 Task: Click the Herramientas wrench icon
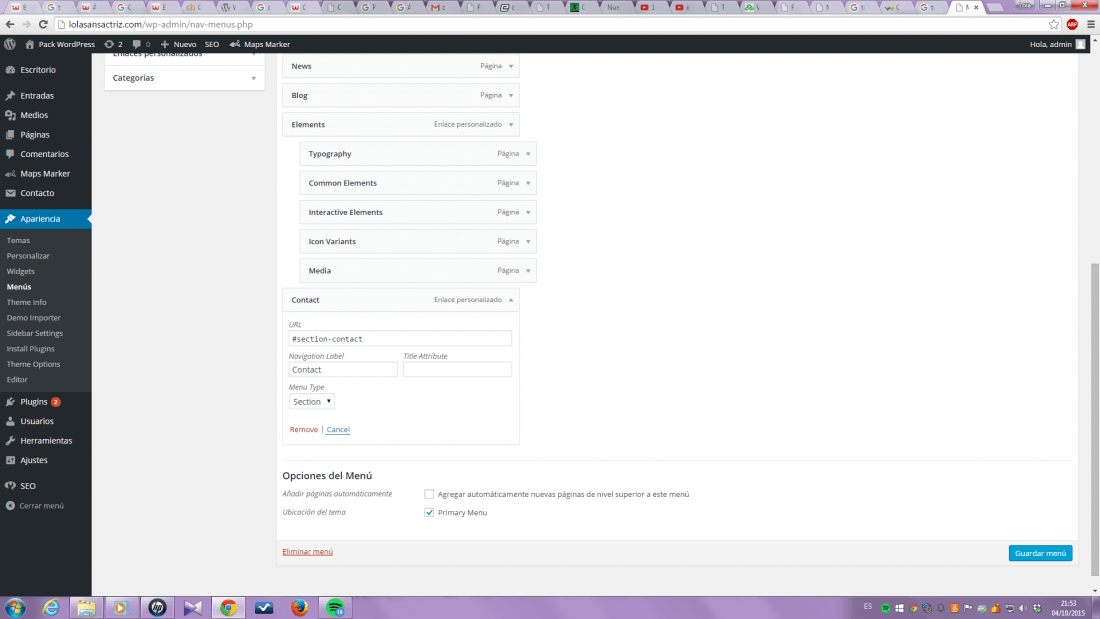10,441
